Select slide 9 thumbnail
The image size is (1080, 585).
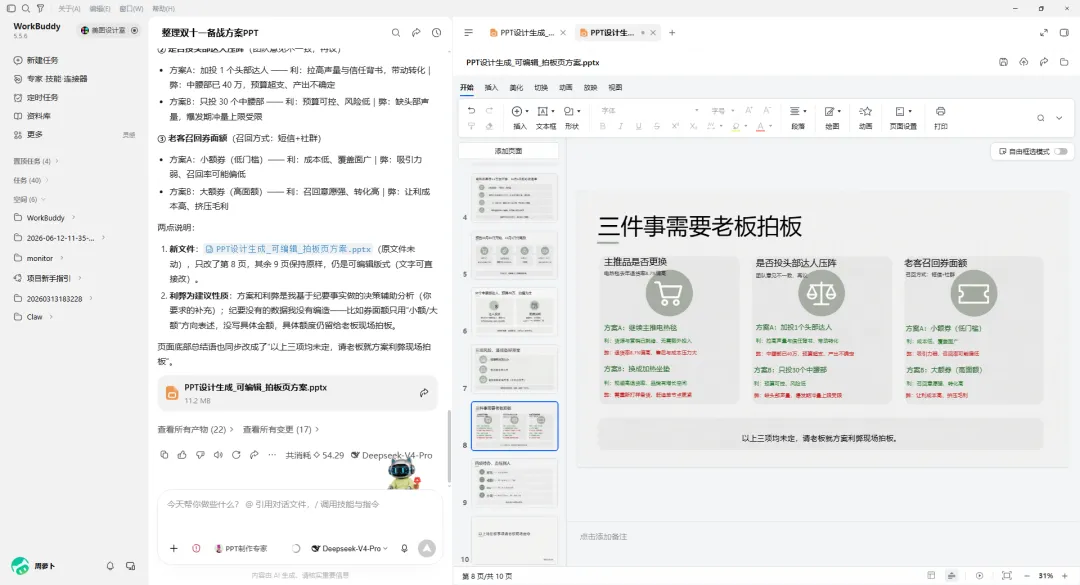point(515,483)
